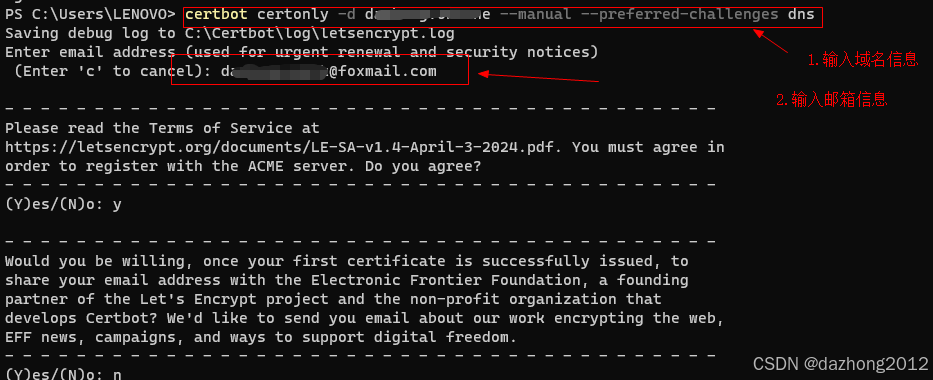Select the dns argument at command end
The image size is (933, 380).
(x=801, y=14)
